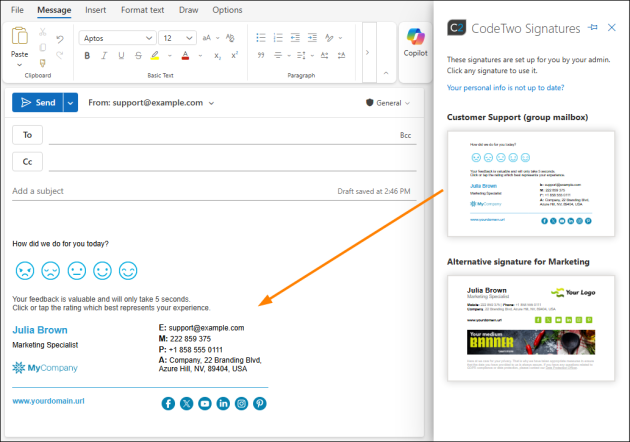Select the neutral face rating
This screenshot has height=442, width=630.
[x=77, y=270]
